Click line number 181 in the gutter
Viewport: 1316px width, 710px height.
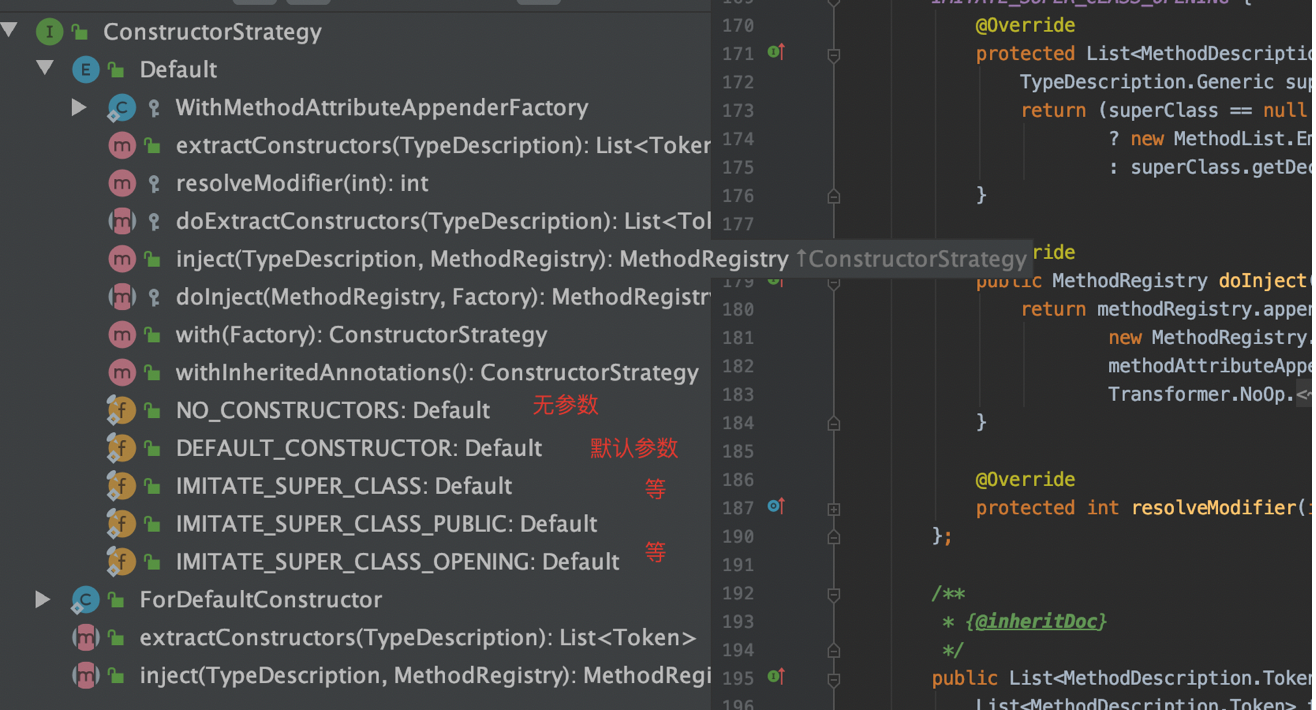click(738, 338)
